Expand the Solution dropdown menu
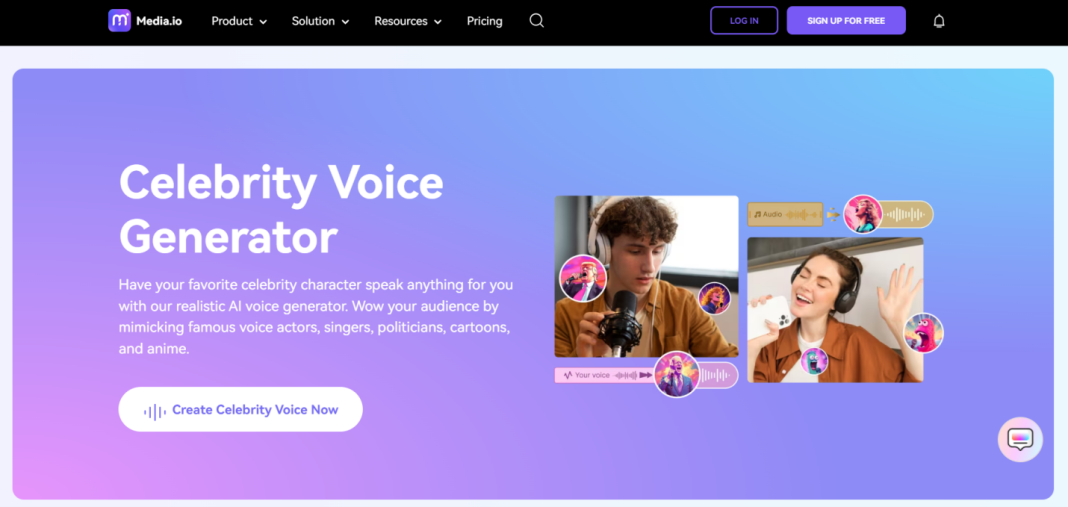 320,21
